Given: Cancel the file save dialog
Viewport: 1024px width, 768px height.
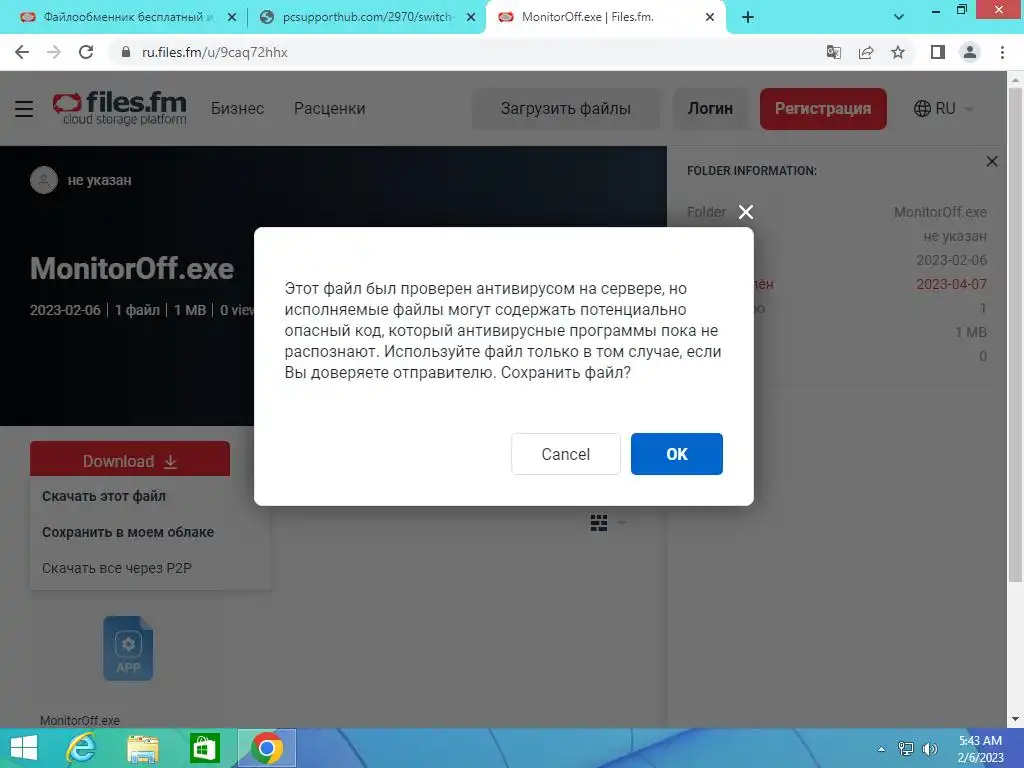Looking at the screenshot, I should click(566, 454).
